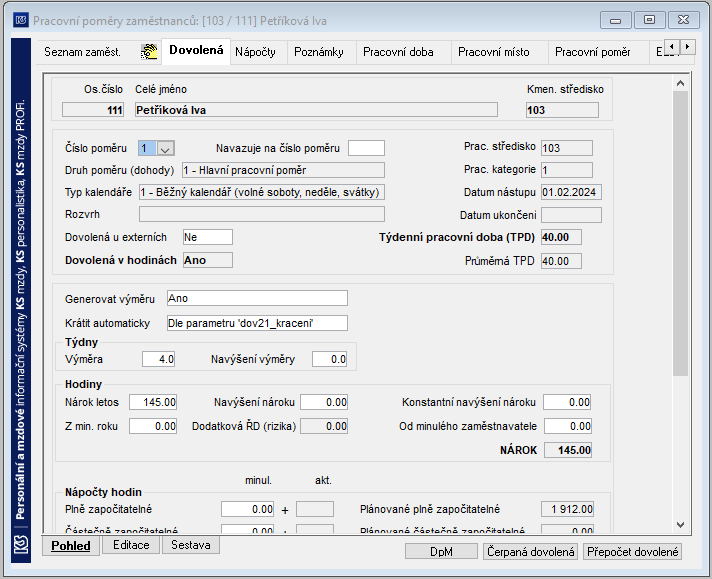Click the tab strip left arrow
The image size is (712, 579).
click(x=672, y=46)
